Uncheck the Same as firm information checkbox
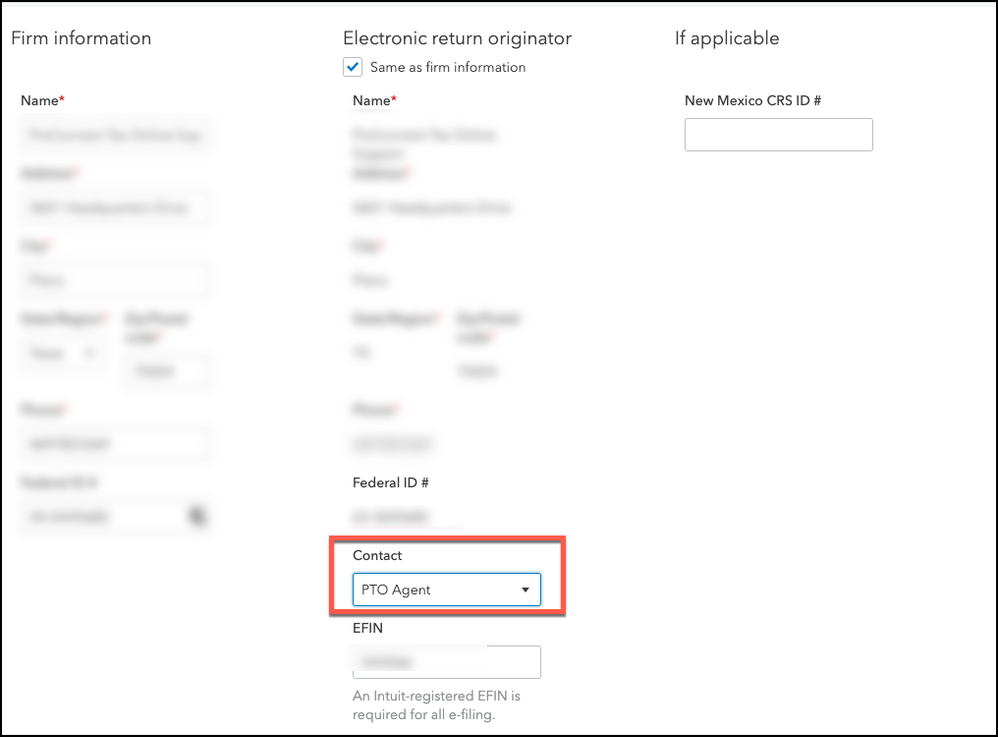Screen dimensions: 998x737 [352, 67]
